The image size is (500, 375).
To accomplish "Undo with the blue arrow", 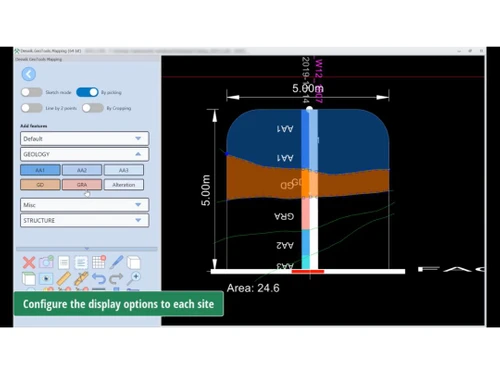I will pos(99,278).
